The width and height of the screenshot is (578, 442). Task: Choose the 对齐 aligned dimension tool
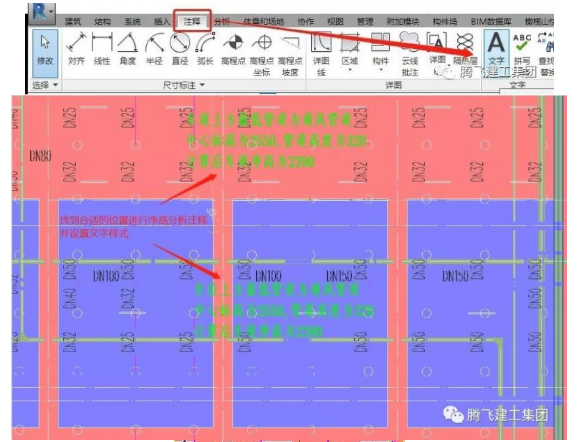(76, 49)
